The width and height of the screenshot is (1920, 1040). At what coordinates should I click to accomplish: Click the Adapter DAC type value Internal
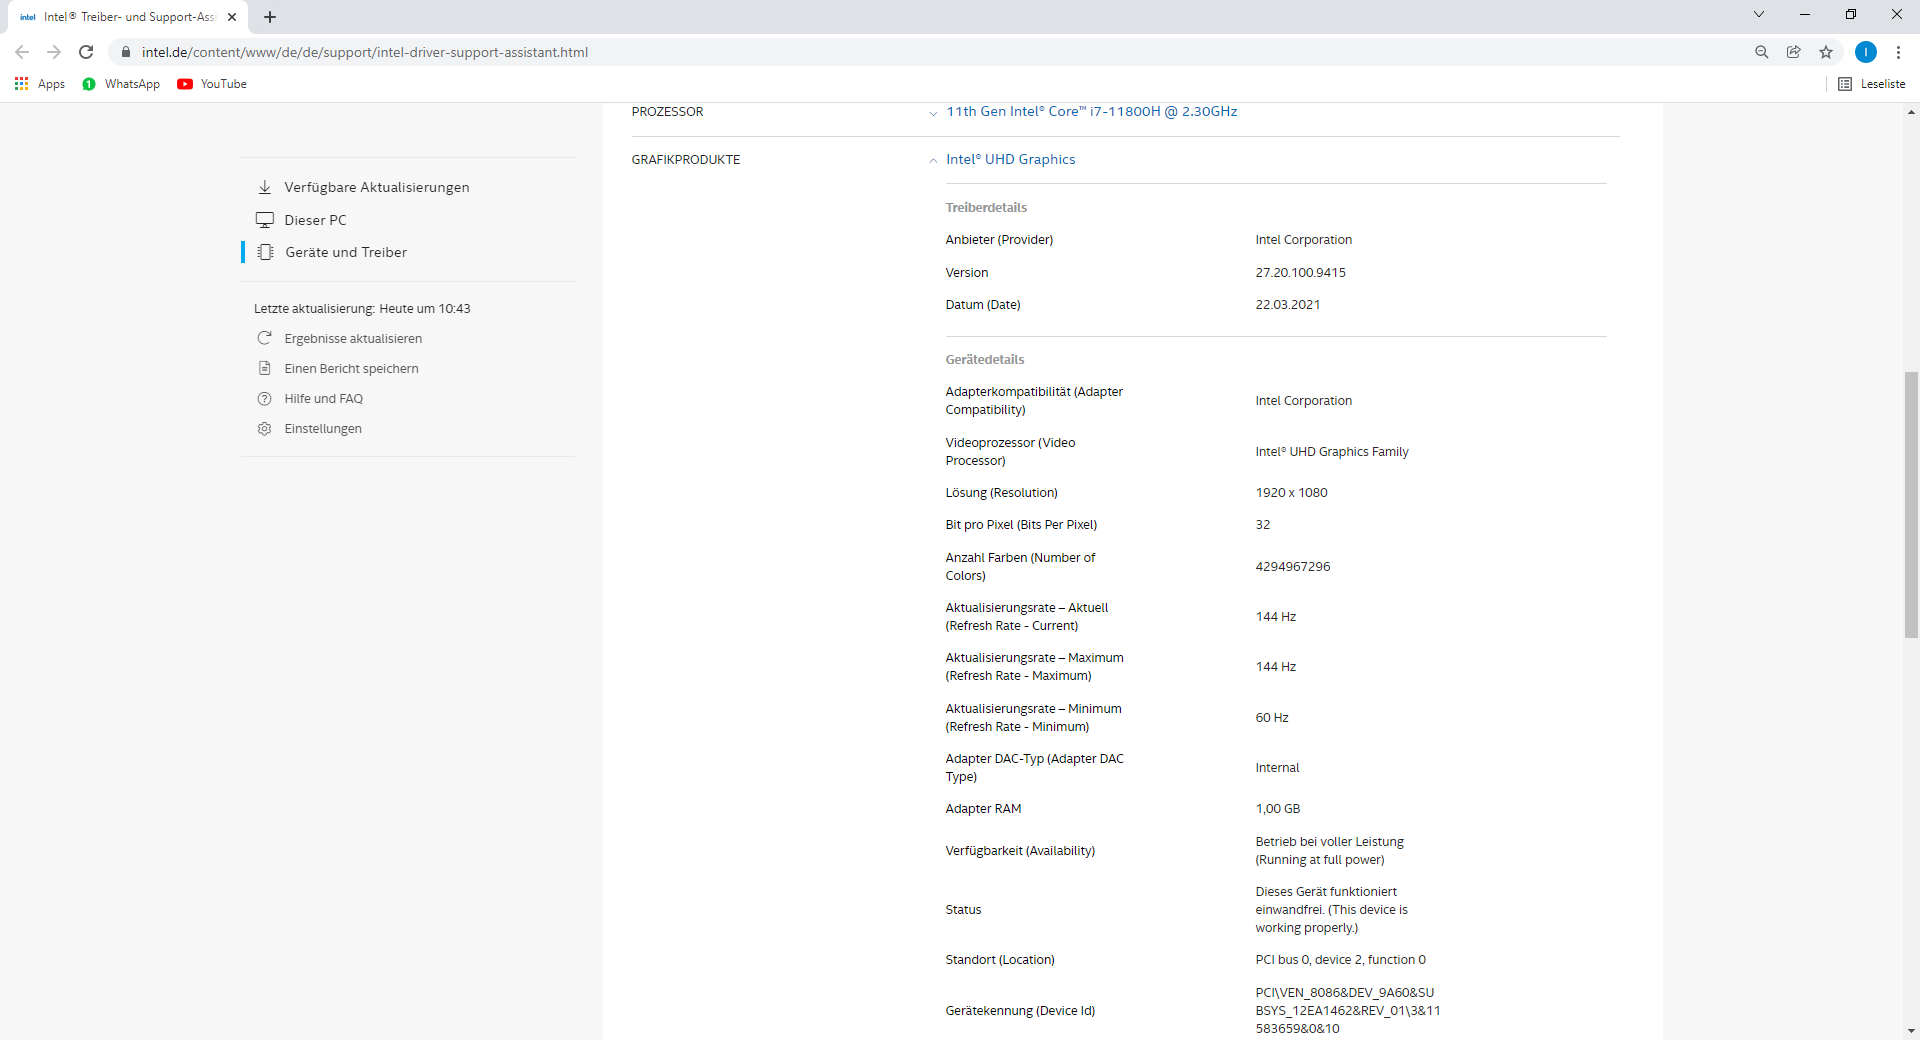coord(1277,767)
